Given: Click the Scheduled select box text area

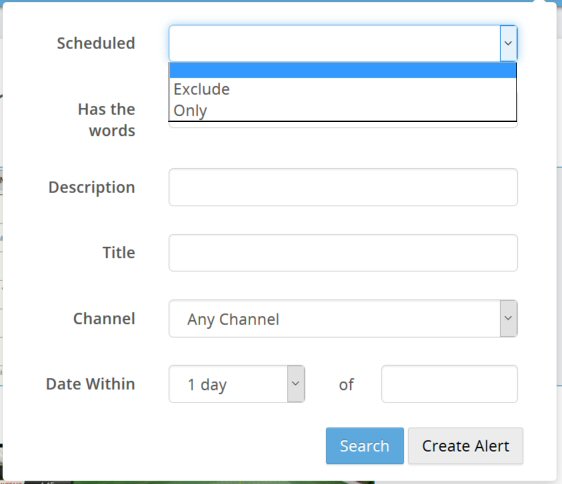Looking at the screenshot, I should coord(334,43).
